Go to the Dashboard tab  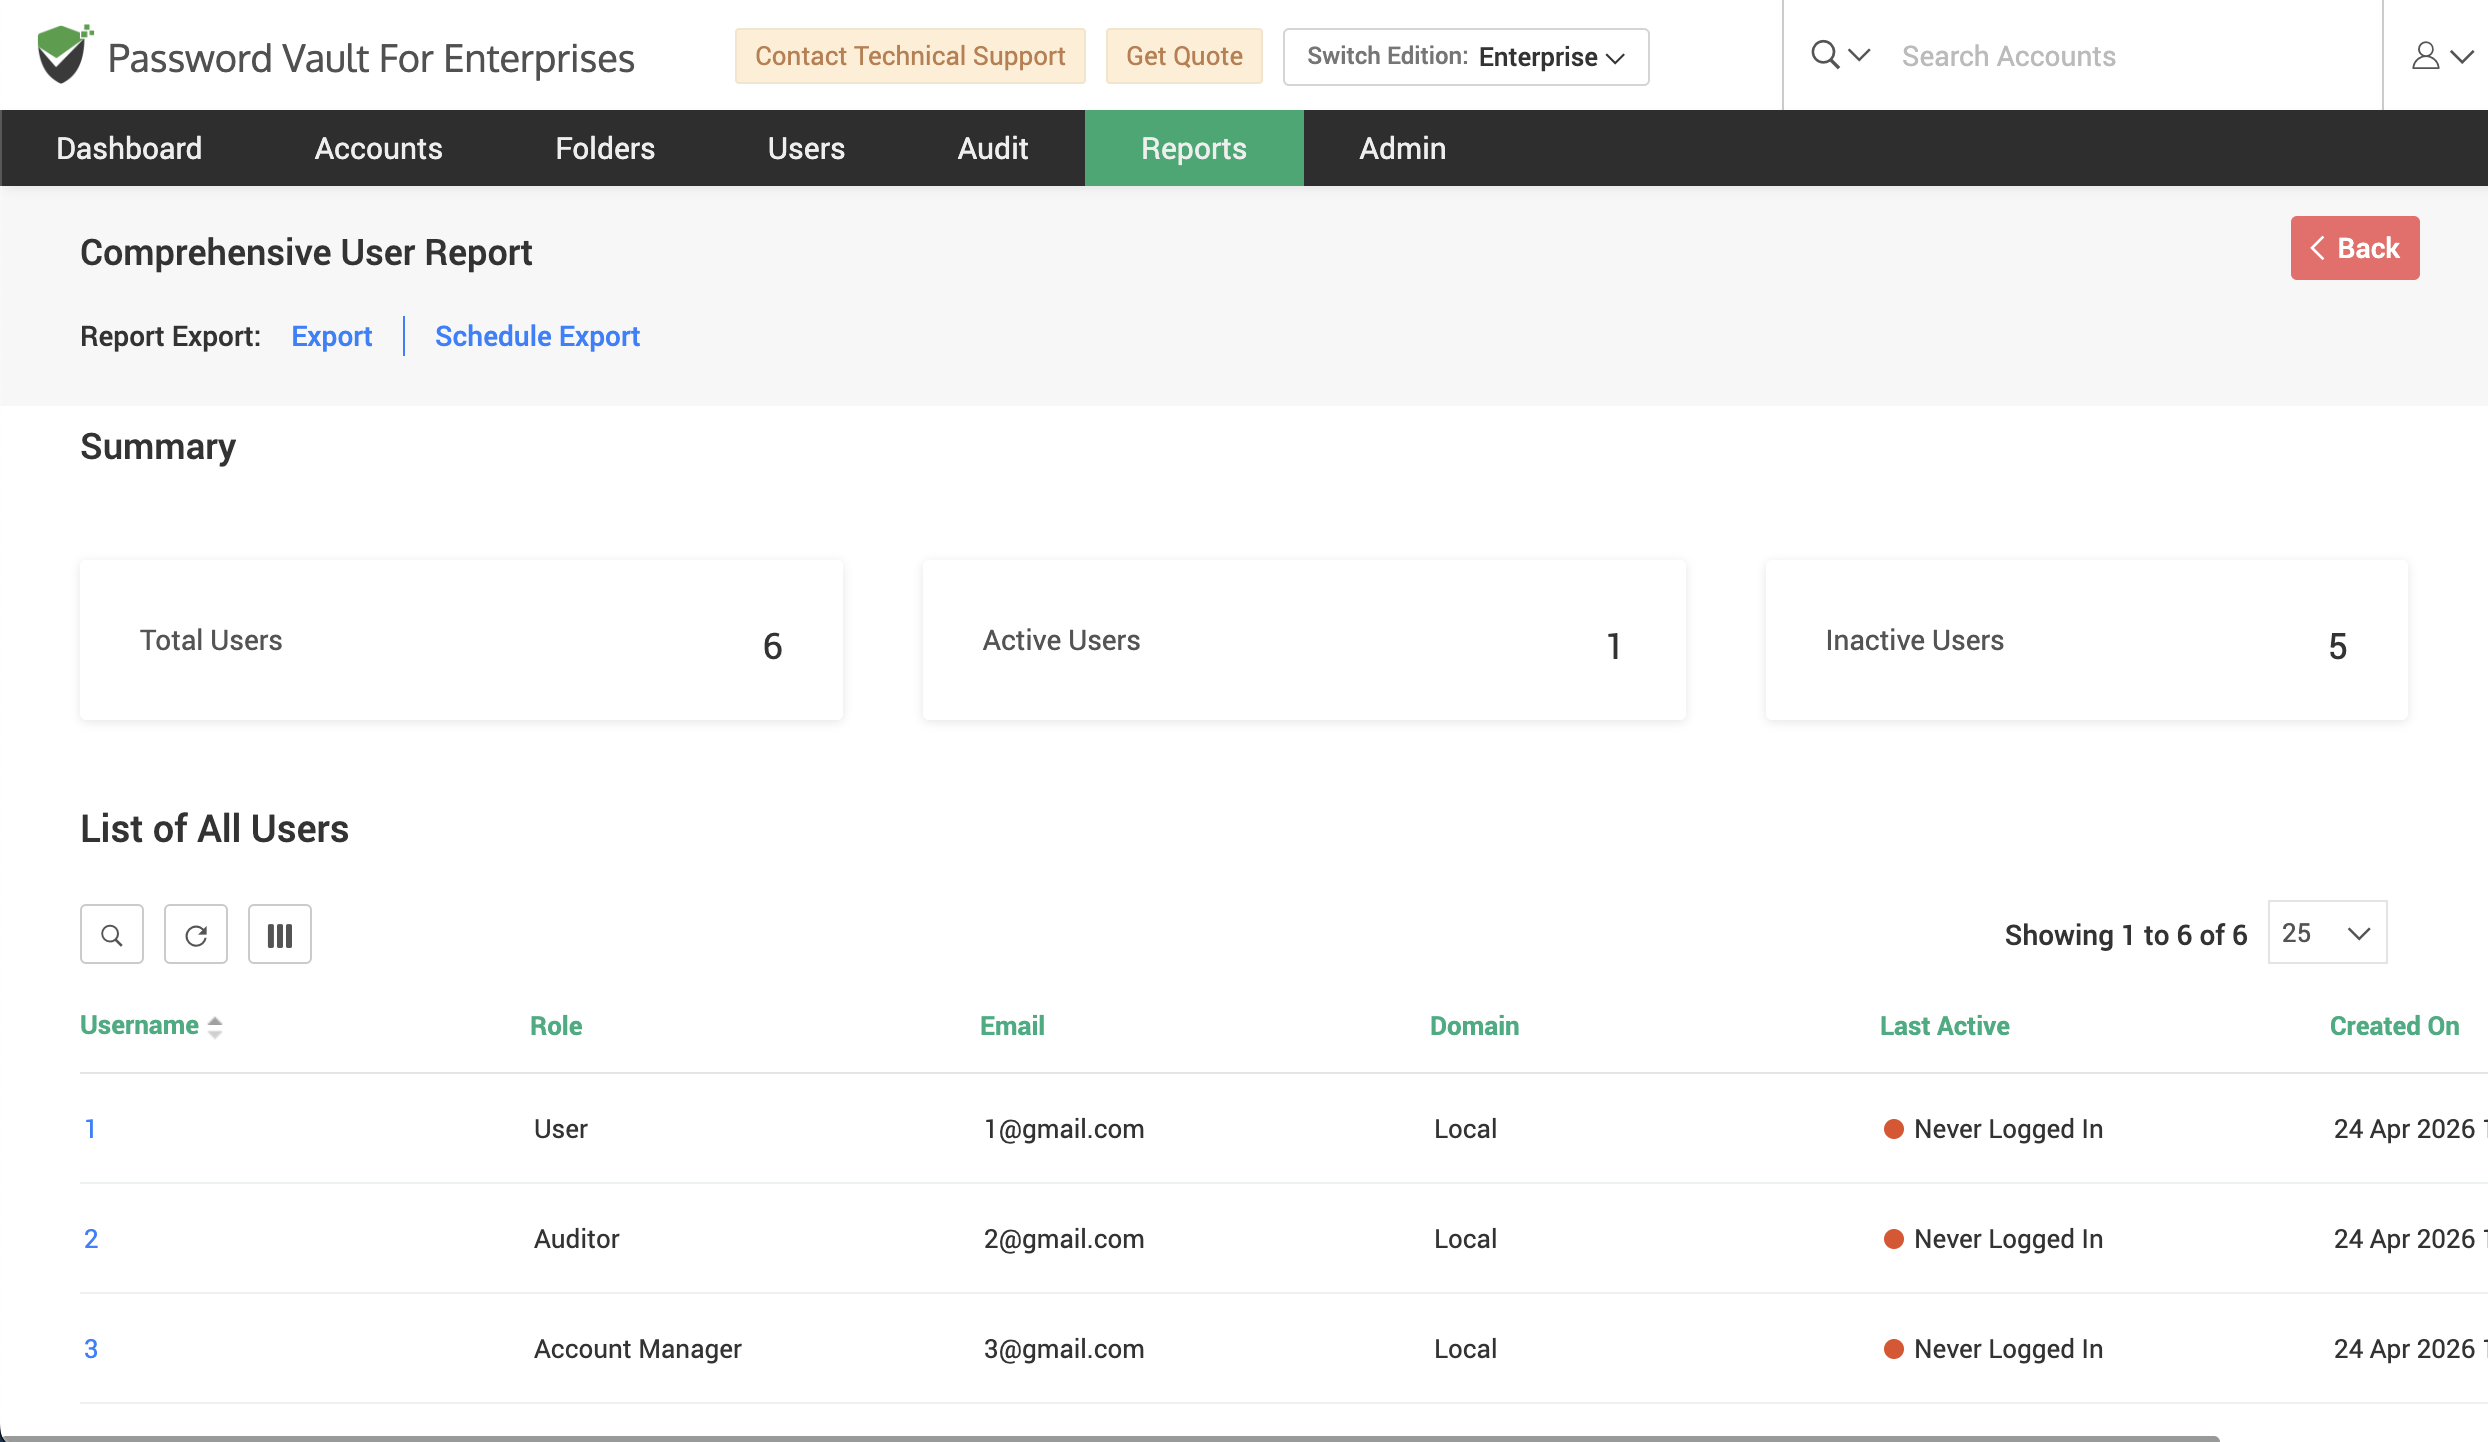(129, 148)
